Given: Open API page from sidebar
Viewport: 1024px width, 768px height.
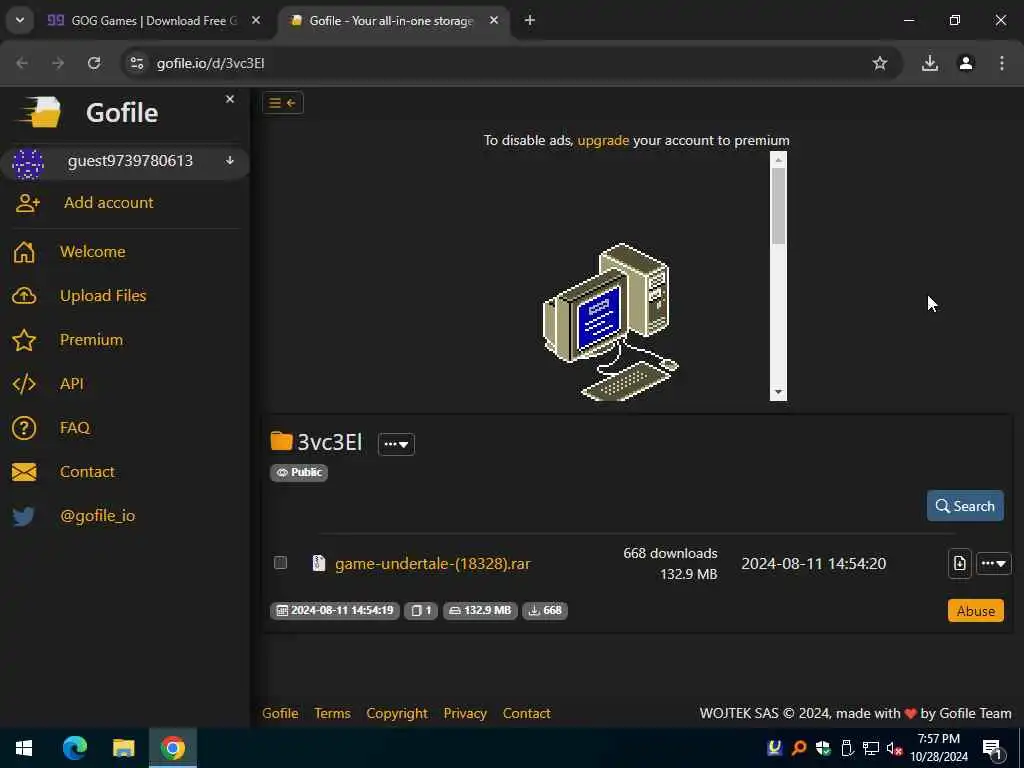Looking at the screenshot, I should click(x=72, y=384).
